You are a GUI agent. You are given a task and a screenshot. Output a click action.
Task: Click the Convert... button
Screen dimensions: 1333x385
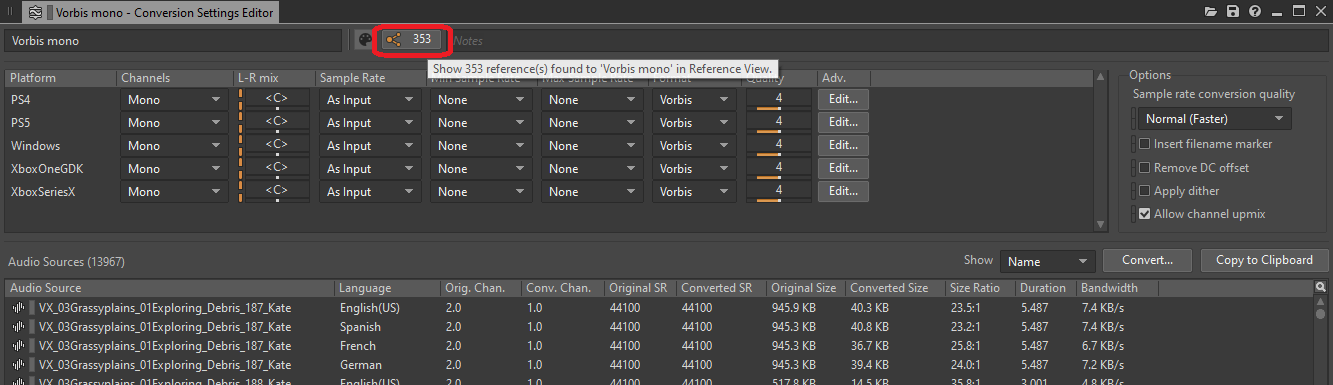coord(1148,260)
